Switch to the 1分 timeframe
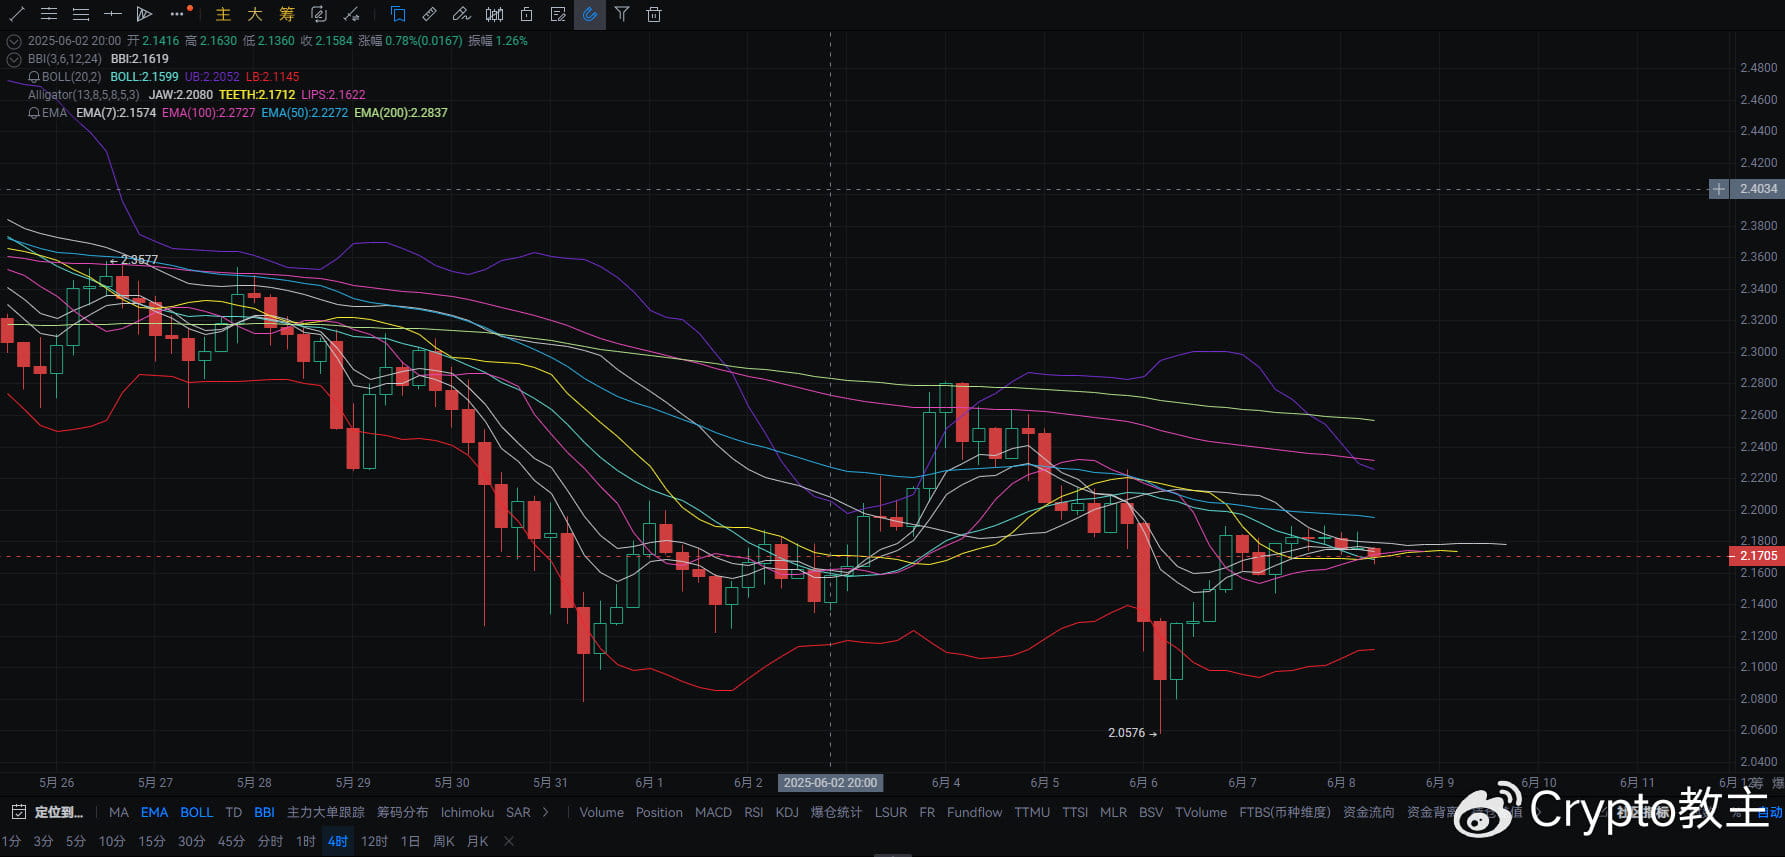This screenshot has height=857, width=1785. (11, 841)
